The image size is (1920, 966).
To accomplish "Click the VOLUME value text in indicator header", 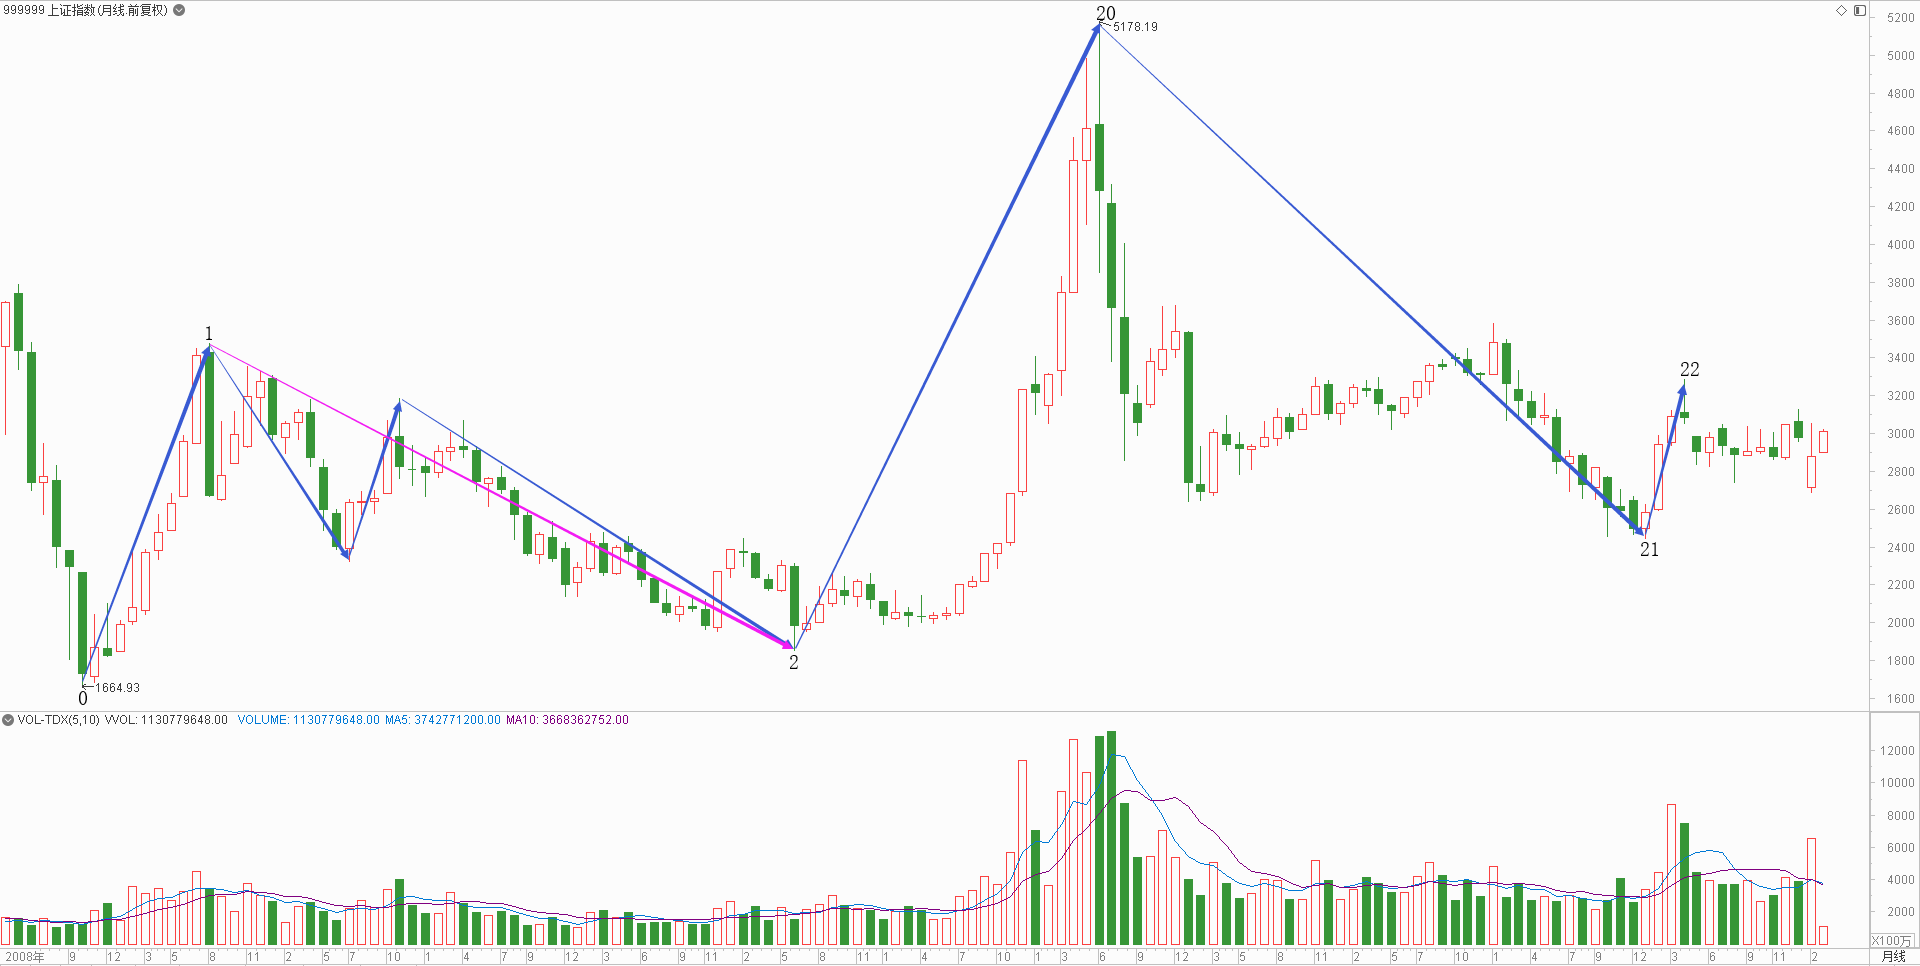I will (308, 720).
